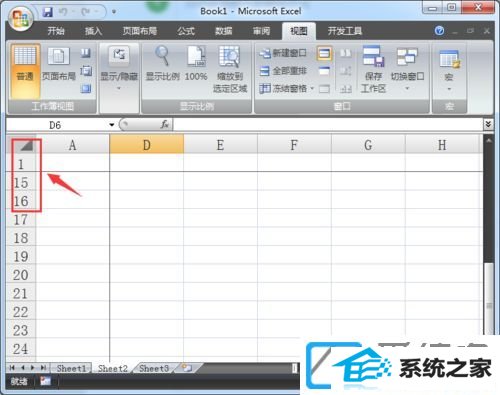Open the Zoom (显示比例) magnifier tool
This screenshot has height=395, width=500.
162,64
